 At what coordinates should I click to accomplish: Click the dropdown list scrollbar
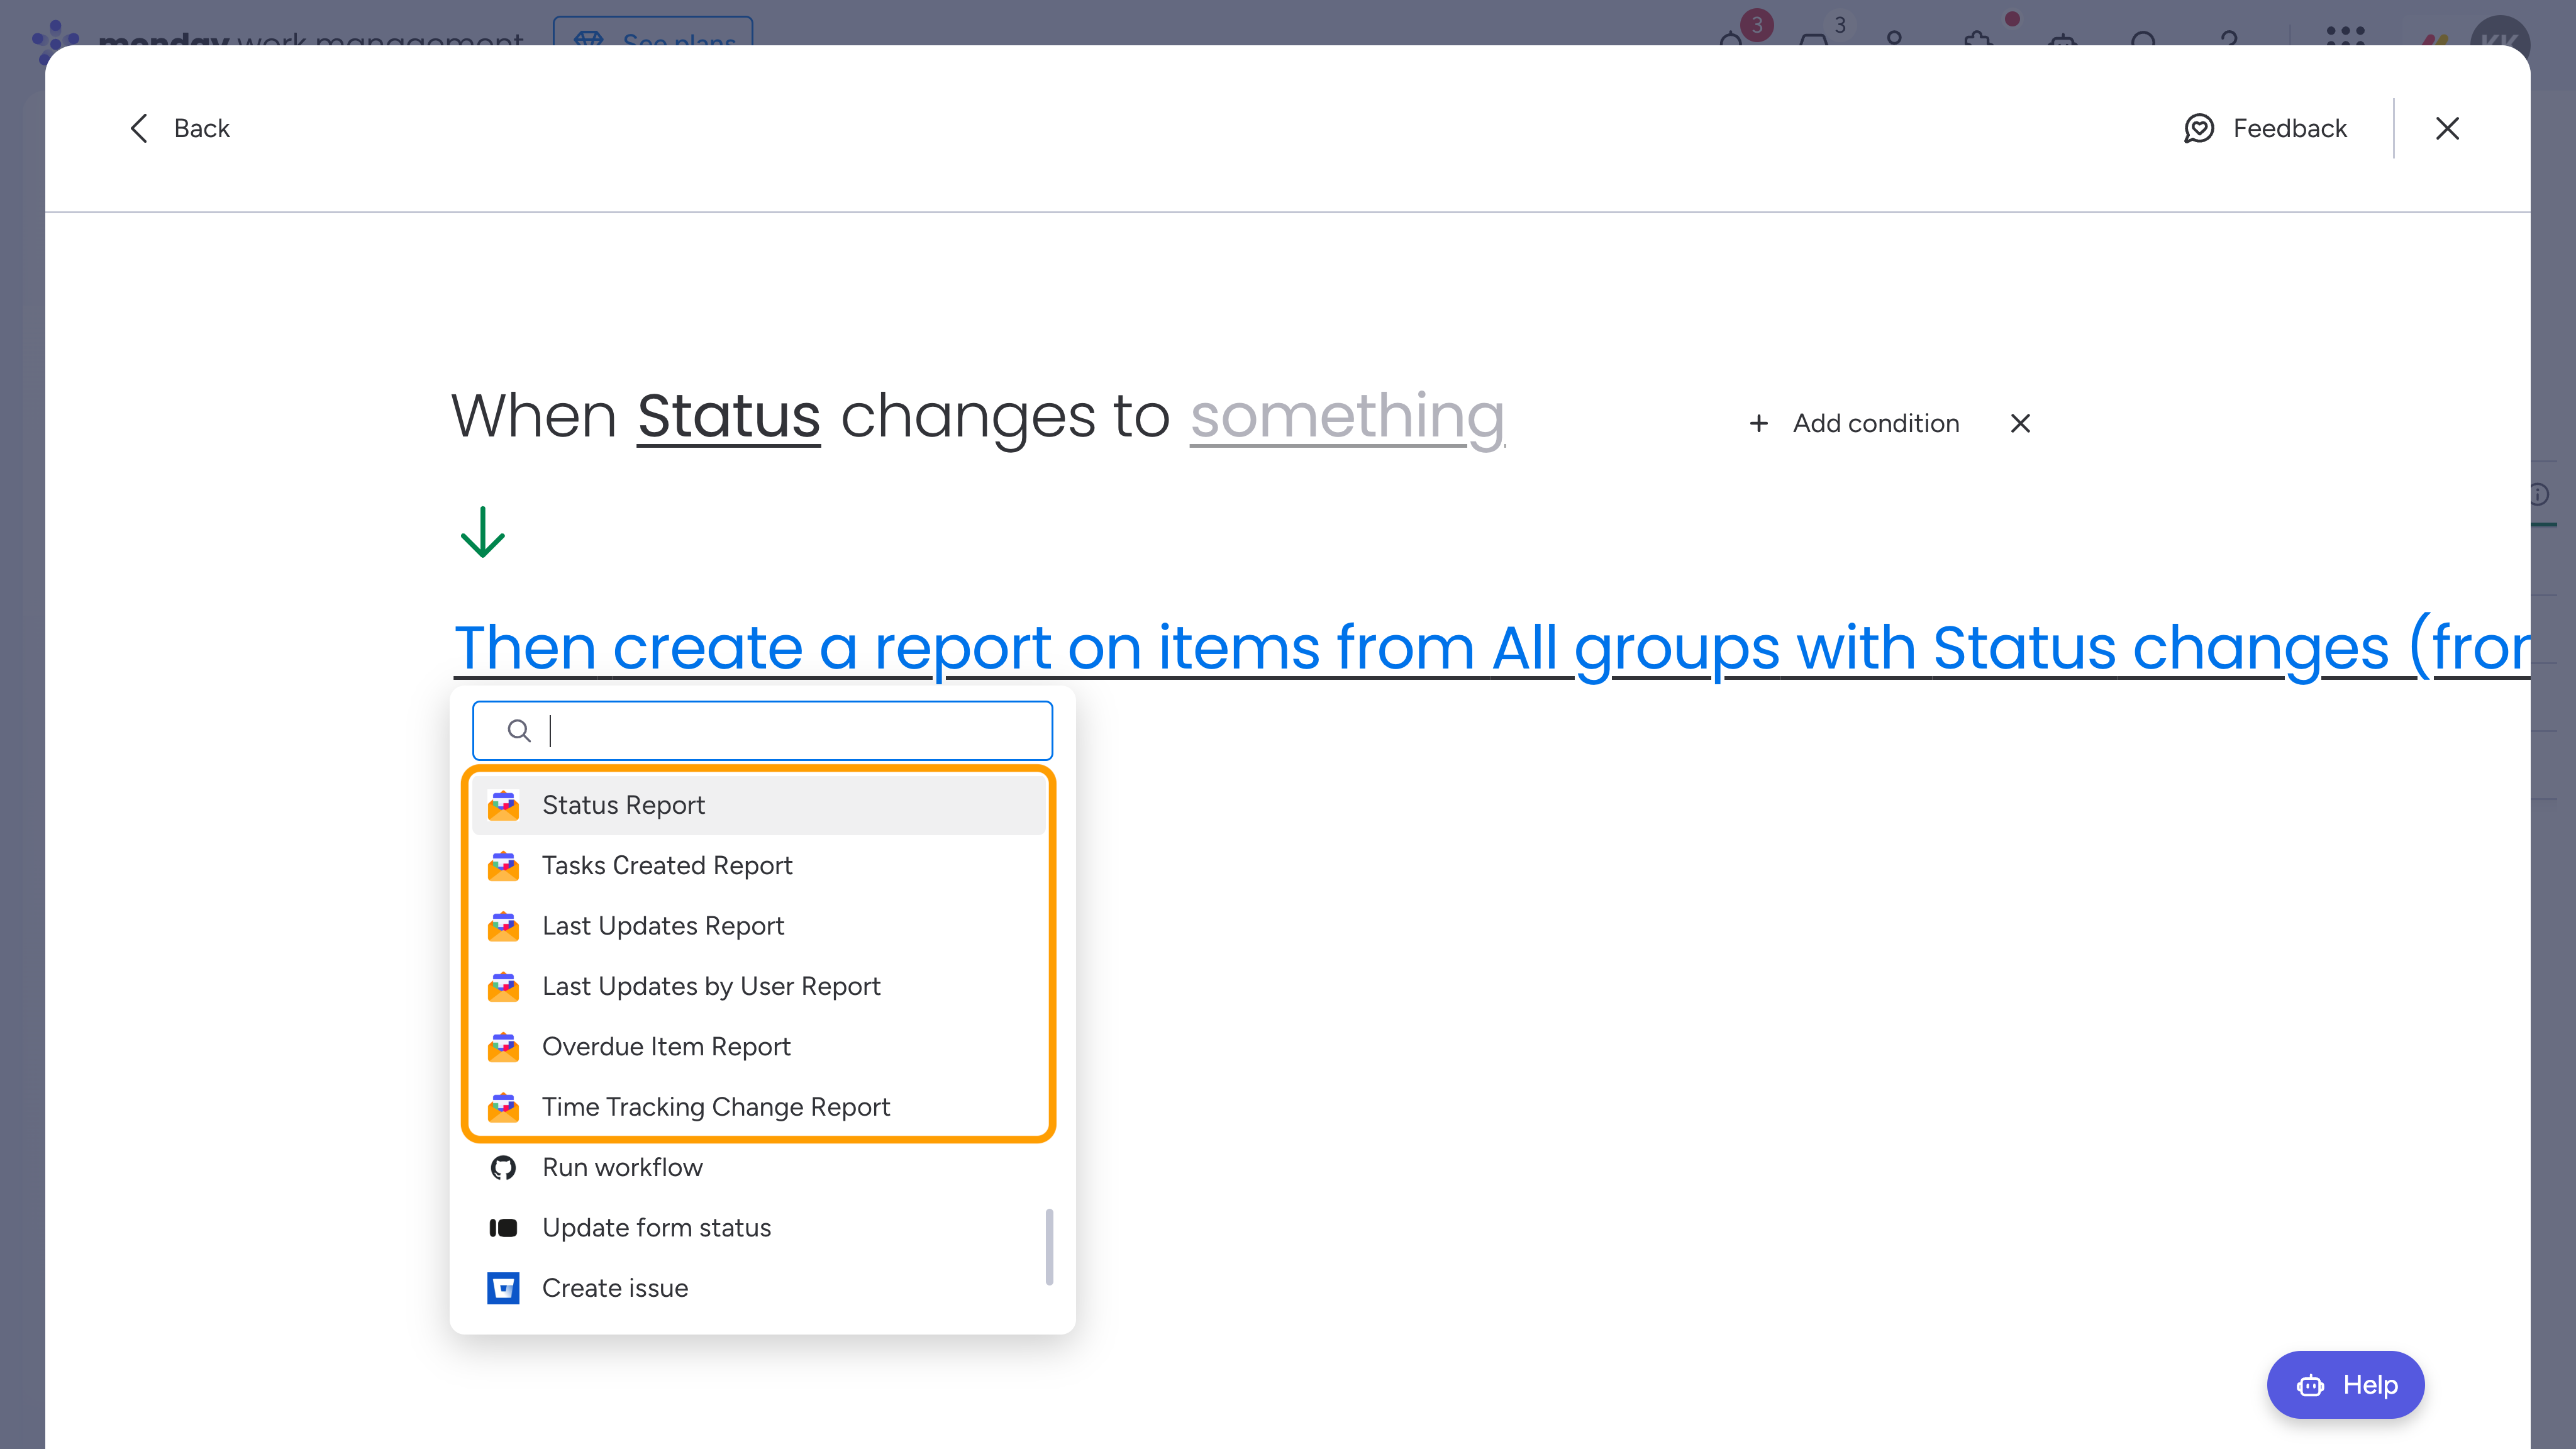click(x=1049, y=1246)
